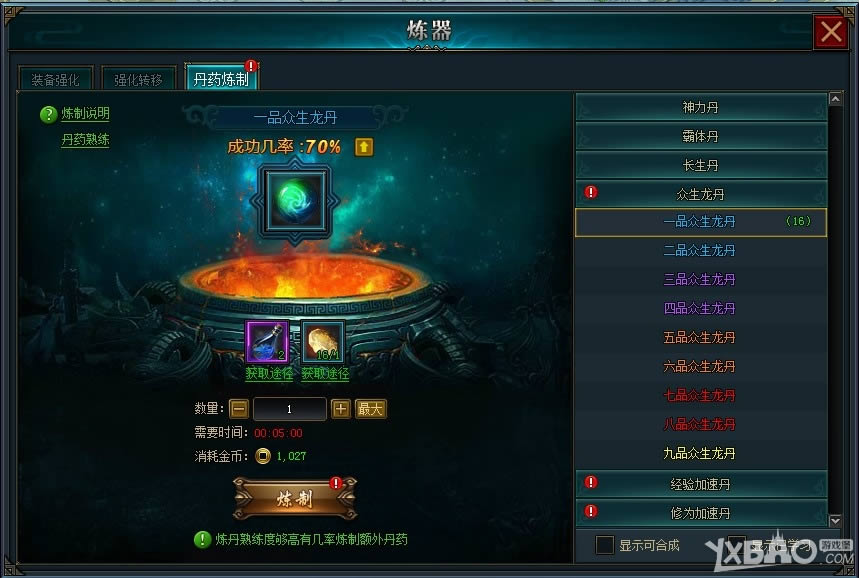Image resolution: width=859 pixels, height=578 pixels.
Task: Toggle the 显示已学习 checkbox
Action: 736,545
